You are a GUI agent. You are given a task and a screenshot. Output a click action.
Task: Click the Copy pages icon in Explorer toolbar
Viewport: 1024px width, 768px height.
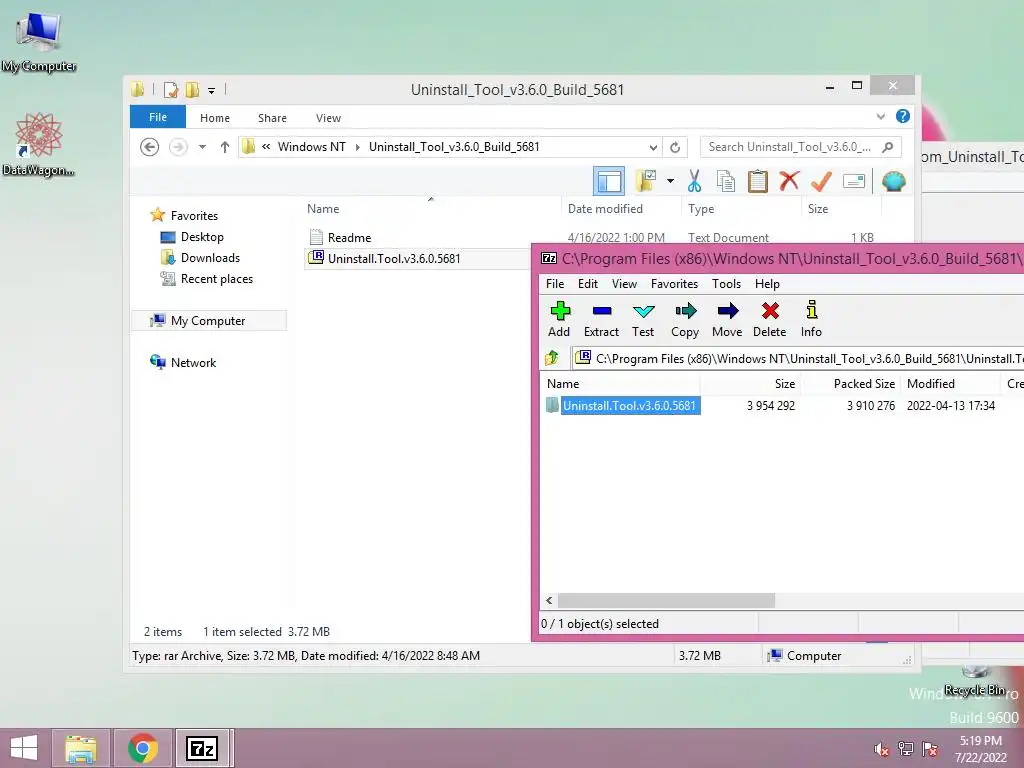click(x=726, y=181)
